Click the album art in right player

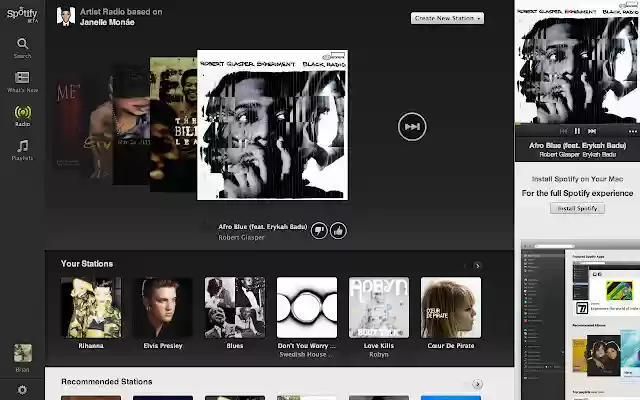(577, 64)
